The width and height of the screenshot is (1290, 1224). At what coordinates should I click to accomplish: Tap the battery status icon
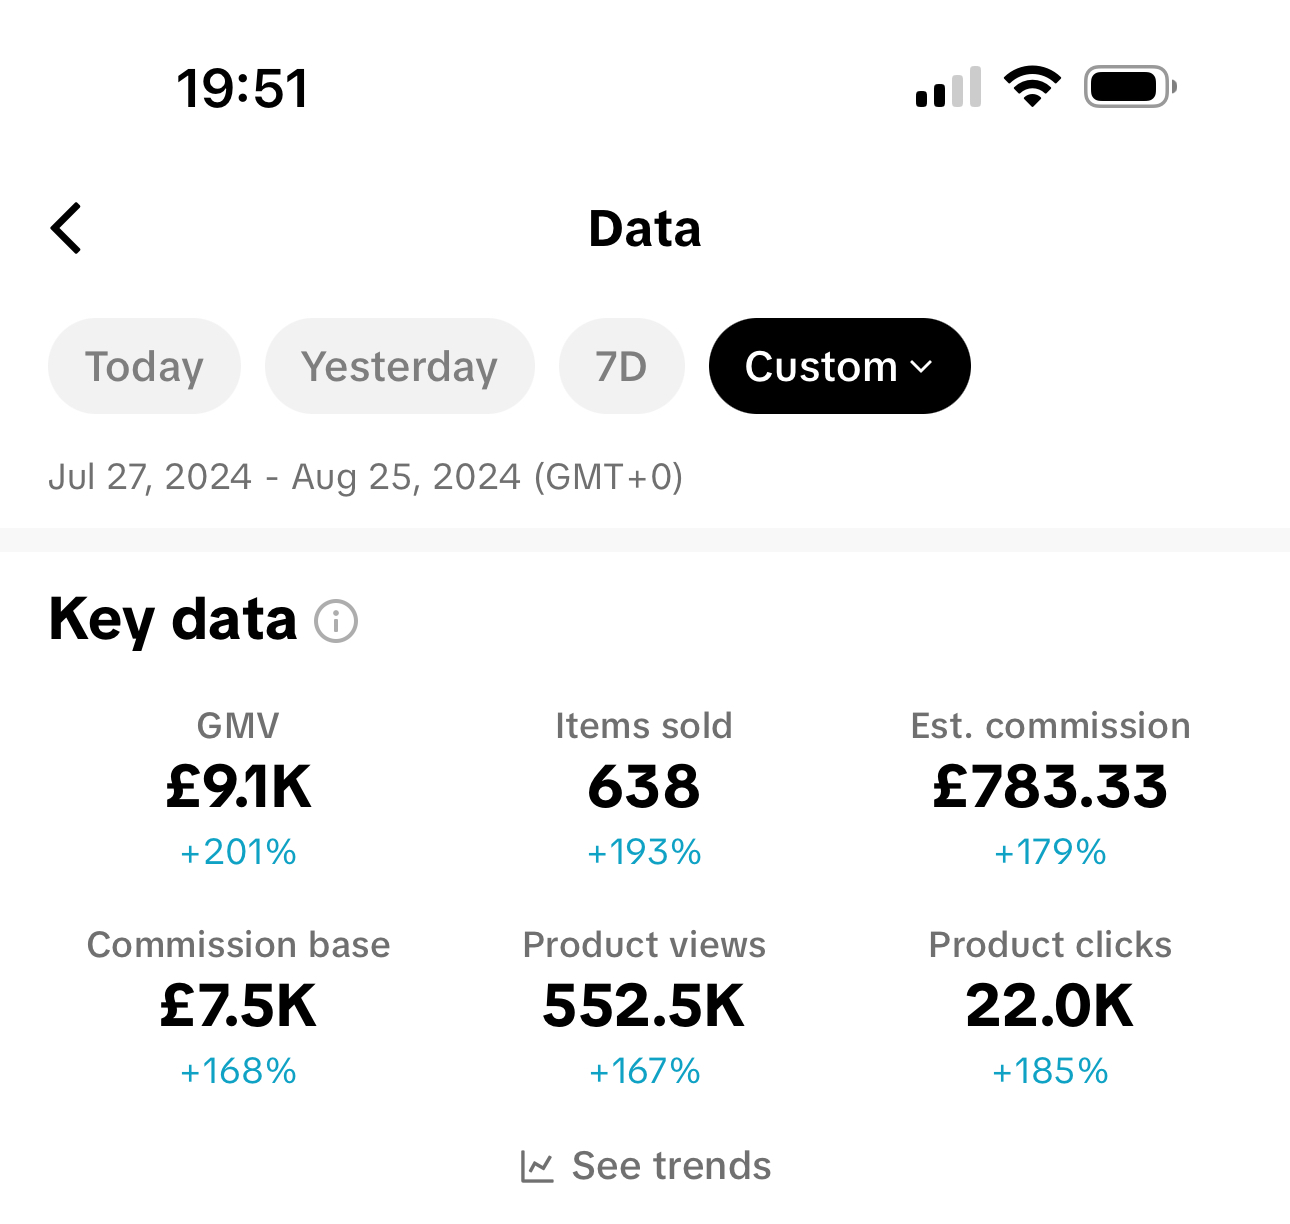[x=1130, y=87]
